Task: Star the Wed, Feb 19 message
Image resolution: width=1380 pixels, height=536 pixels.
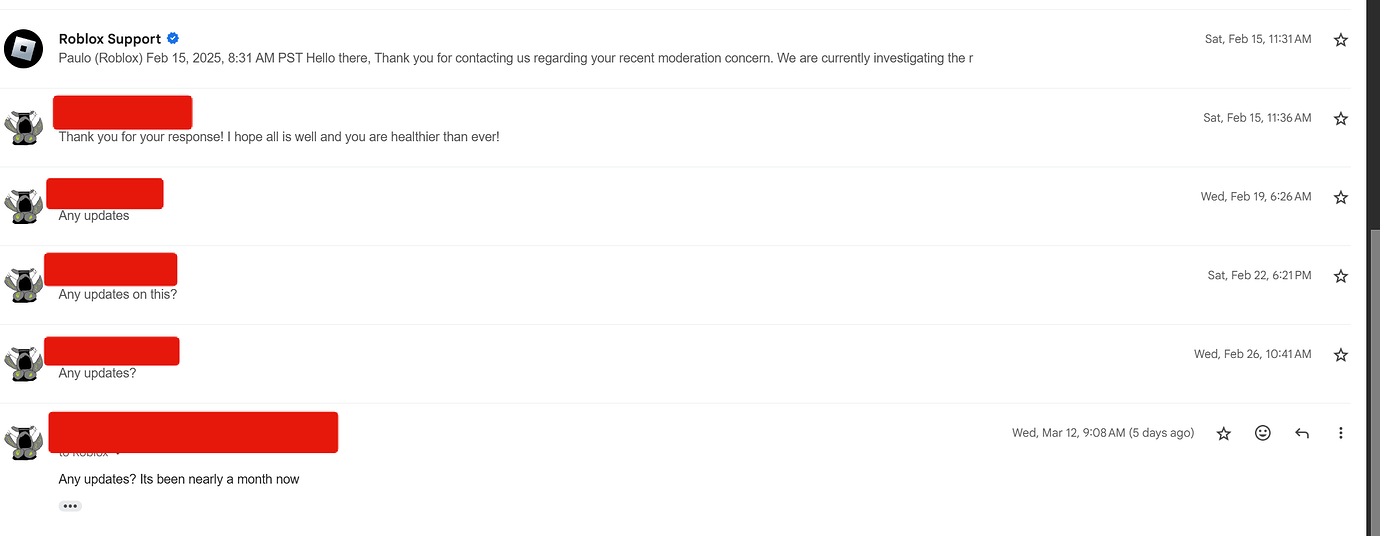Action: (x=1341, y=198)
